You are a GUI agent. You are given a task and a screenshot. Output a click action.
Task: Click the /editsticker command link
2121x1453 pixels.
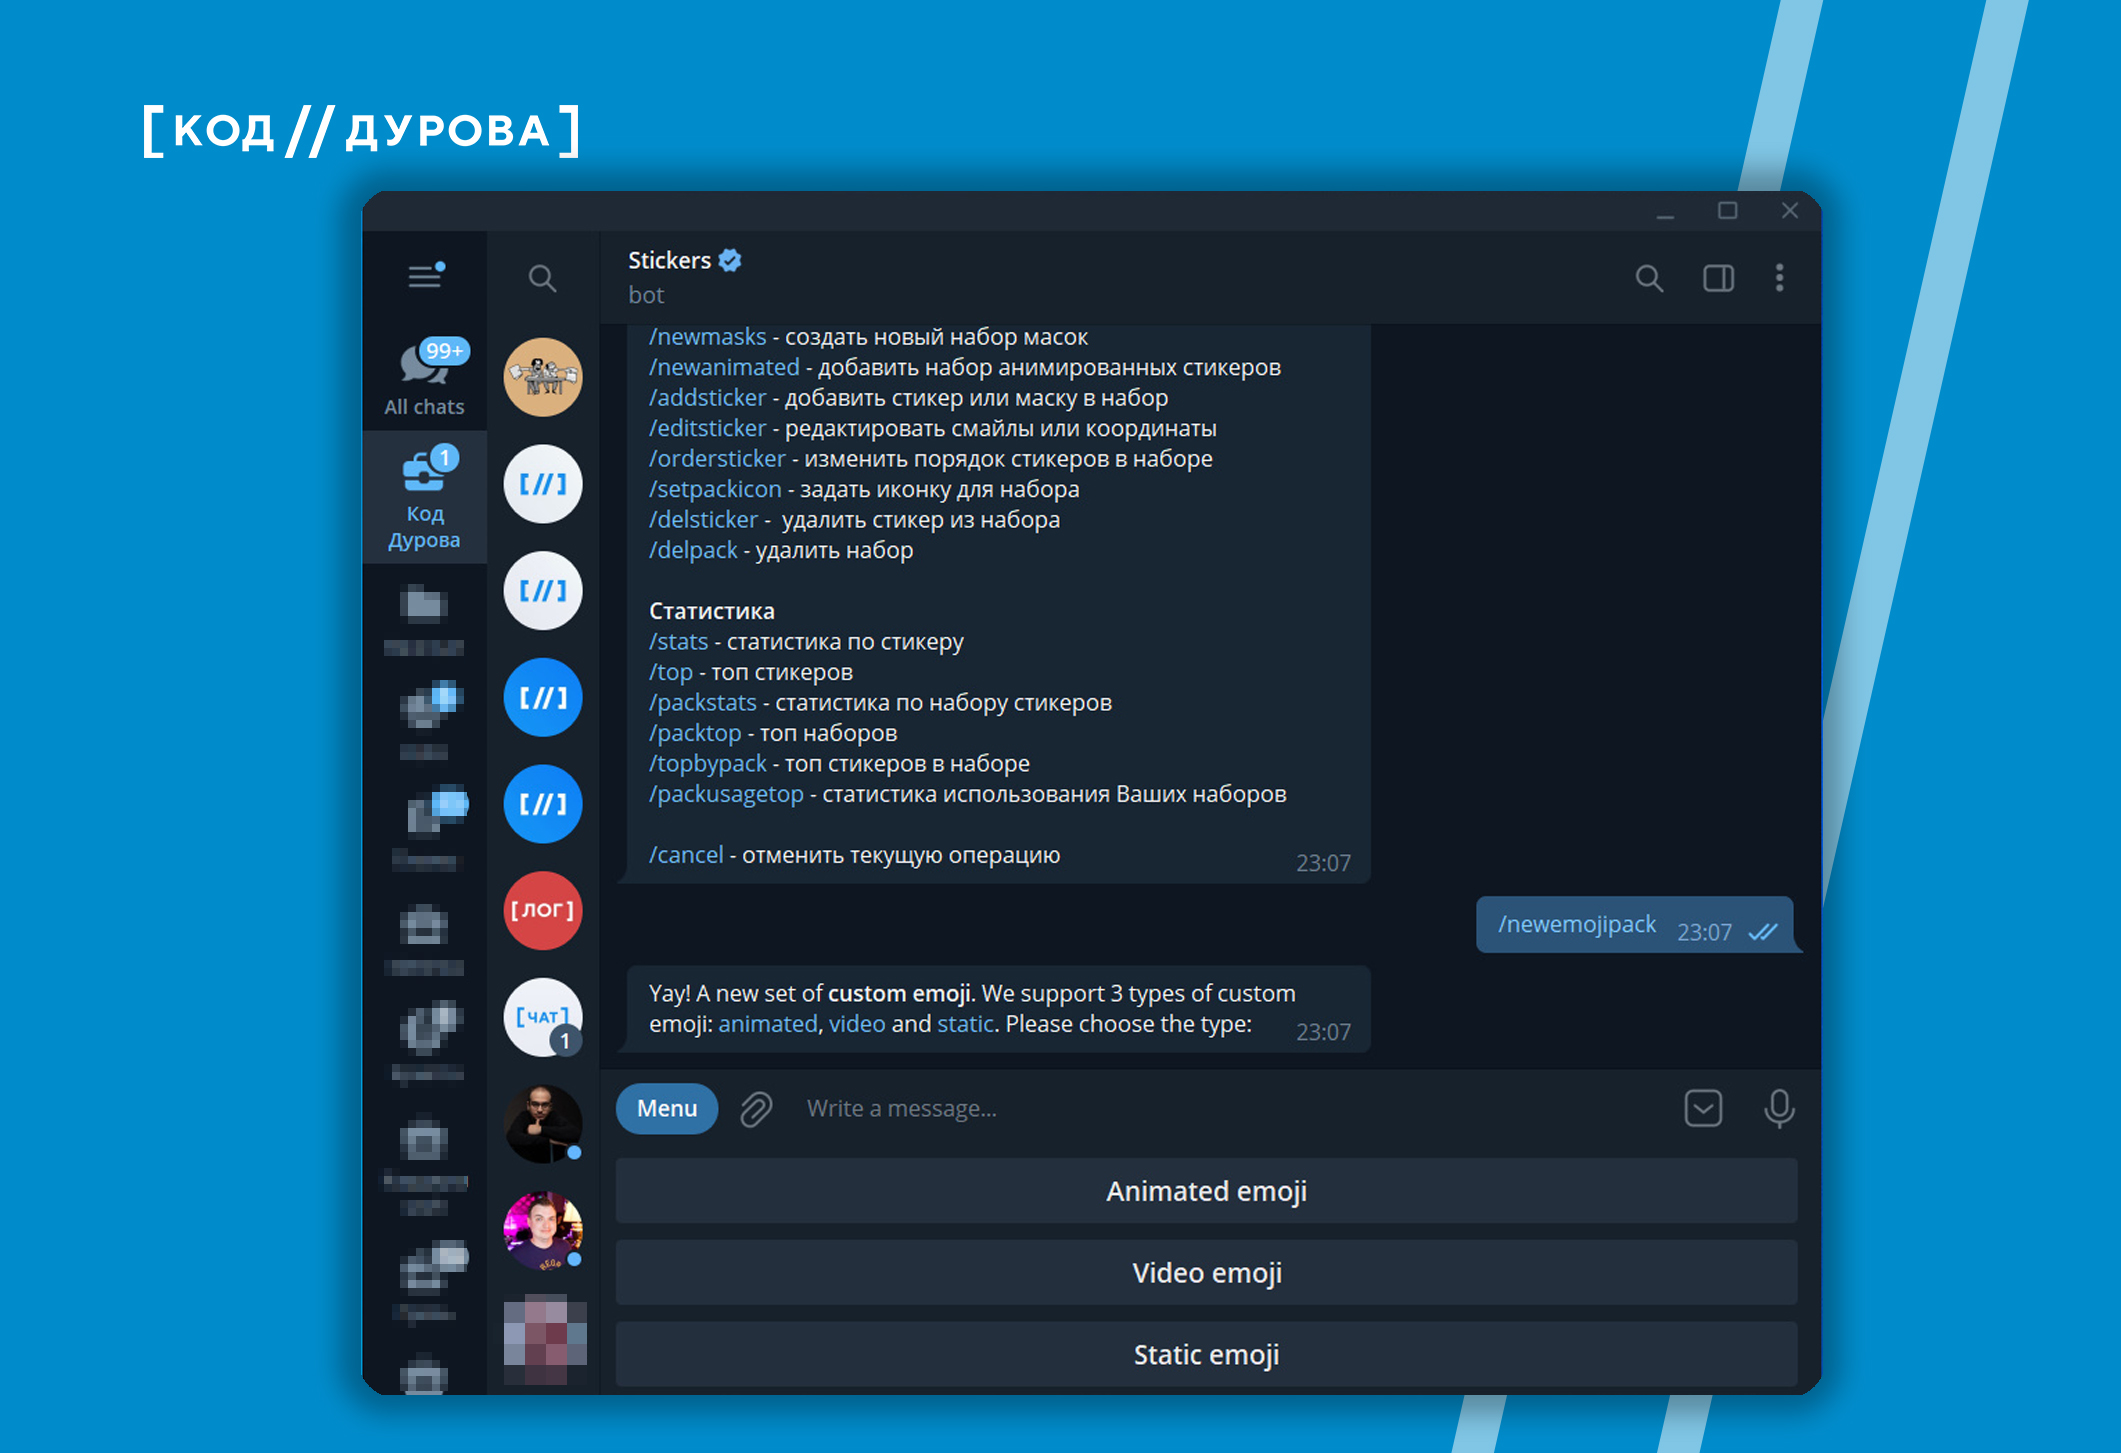click(x=707, y=428)
